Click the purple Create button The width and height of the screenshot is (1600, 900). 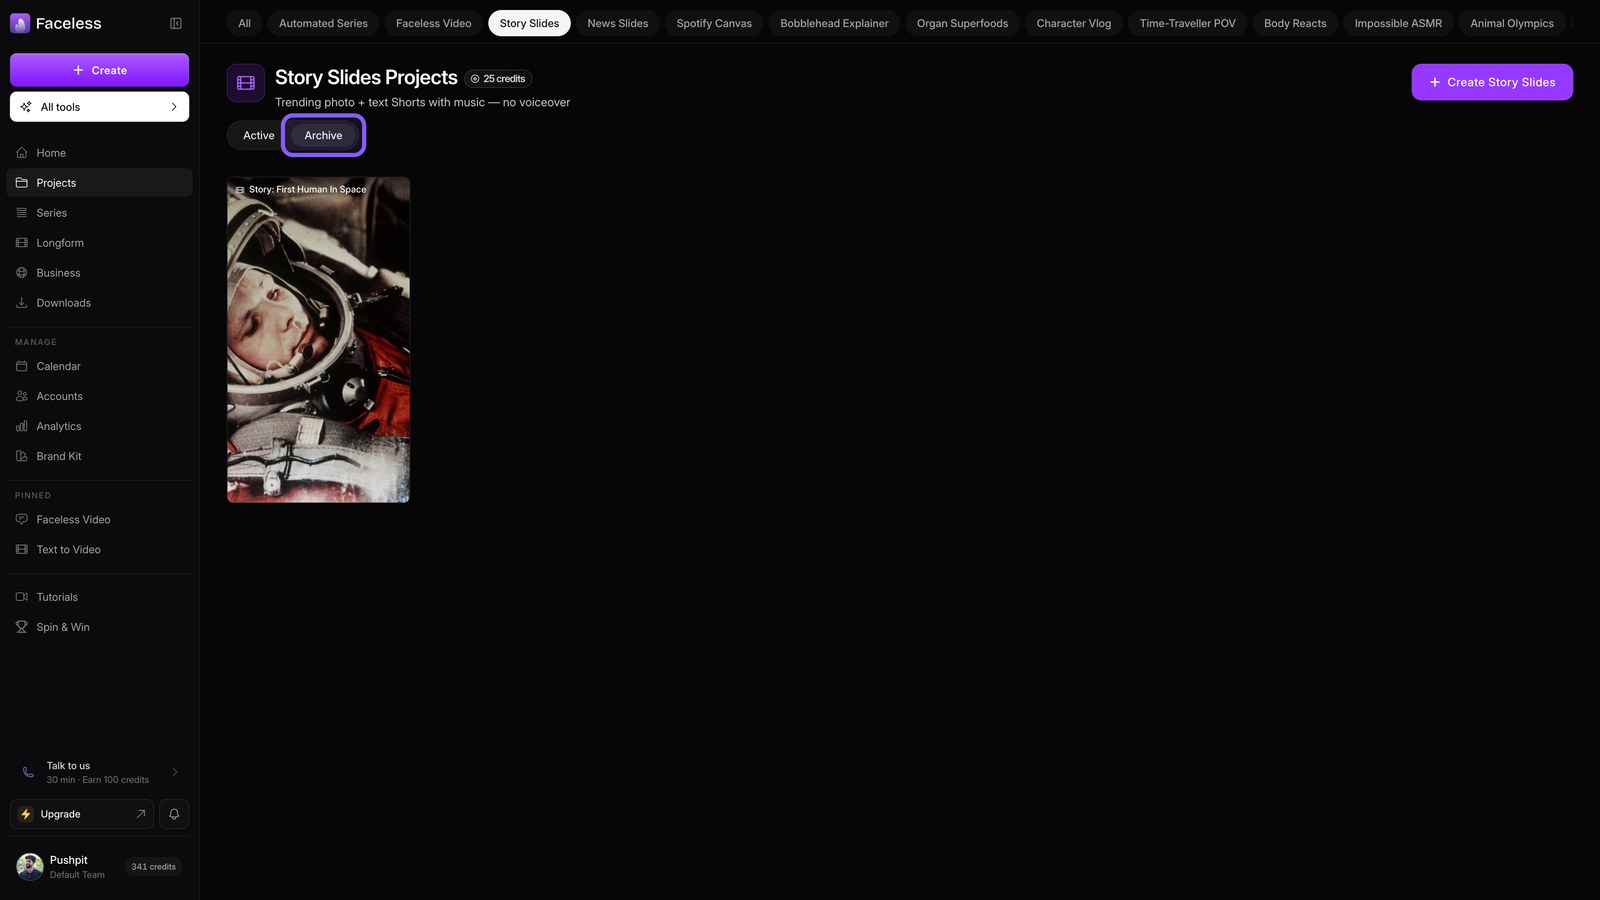point(99,70)
